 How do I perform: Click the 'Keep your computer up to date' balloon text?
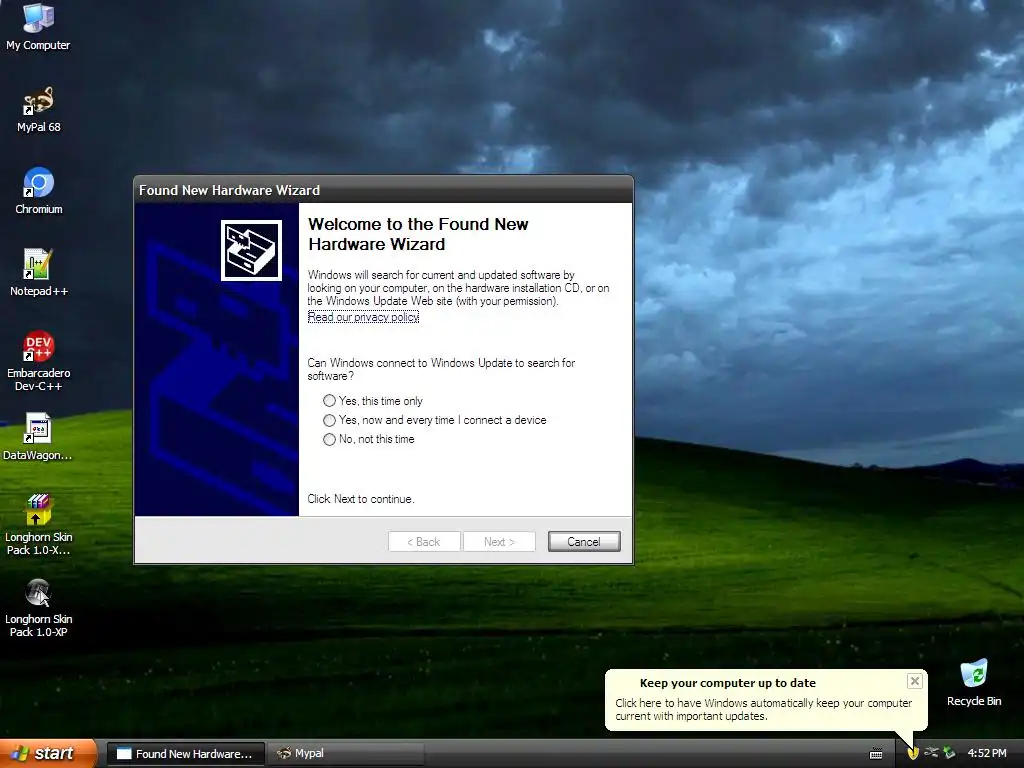click(x=763, y=709)
